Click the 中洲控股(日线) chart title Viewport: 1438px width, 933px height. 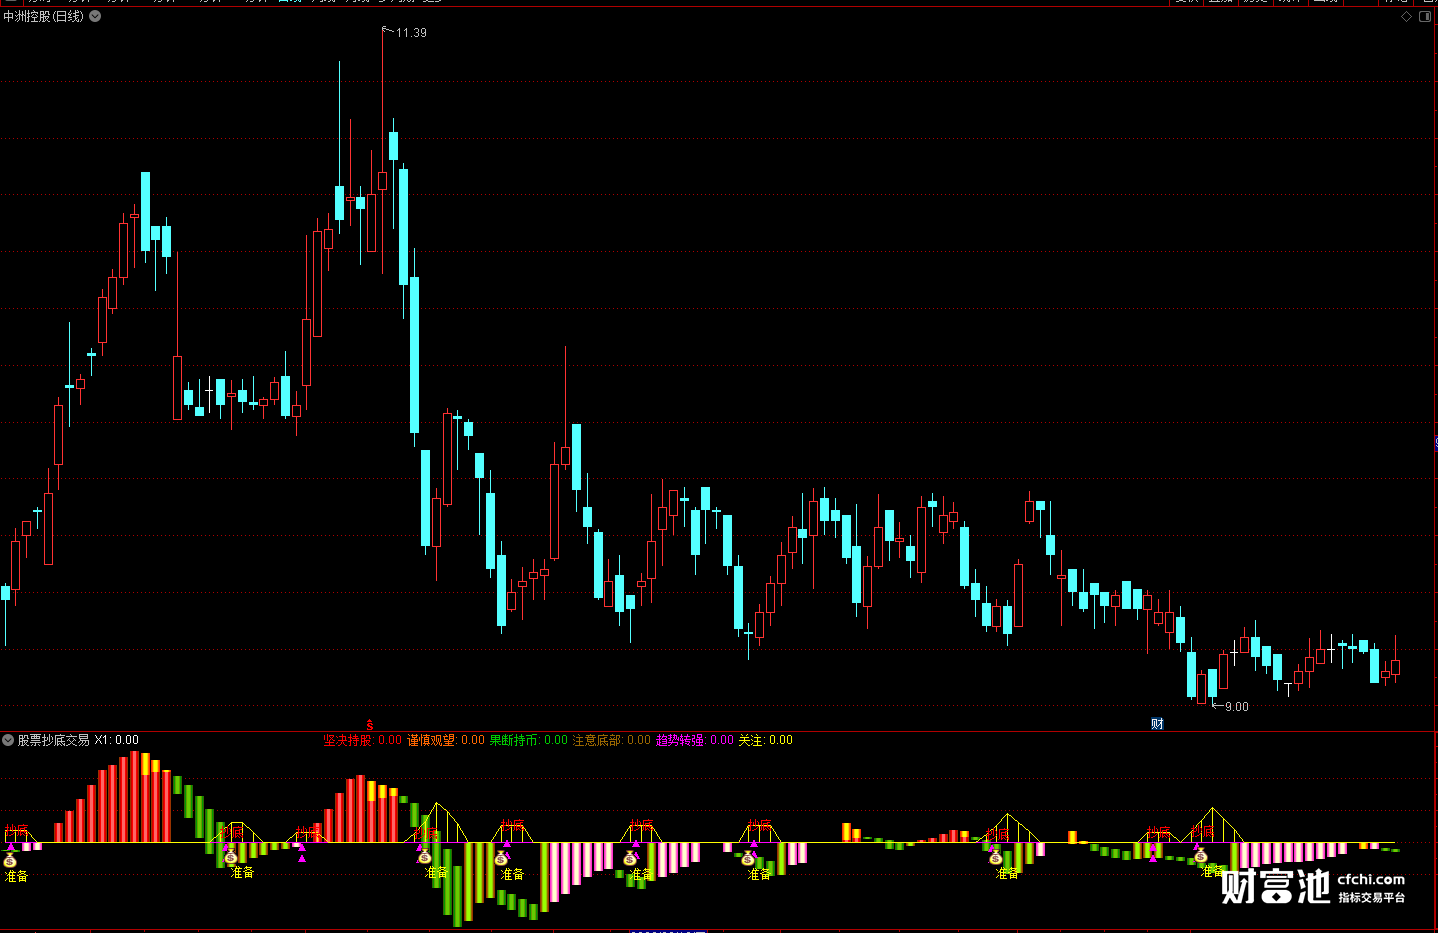pyautogui.click(x=43, y=16)
